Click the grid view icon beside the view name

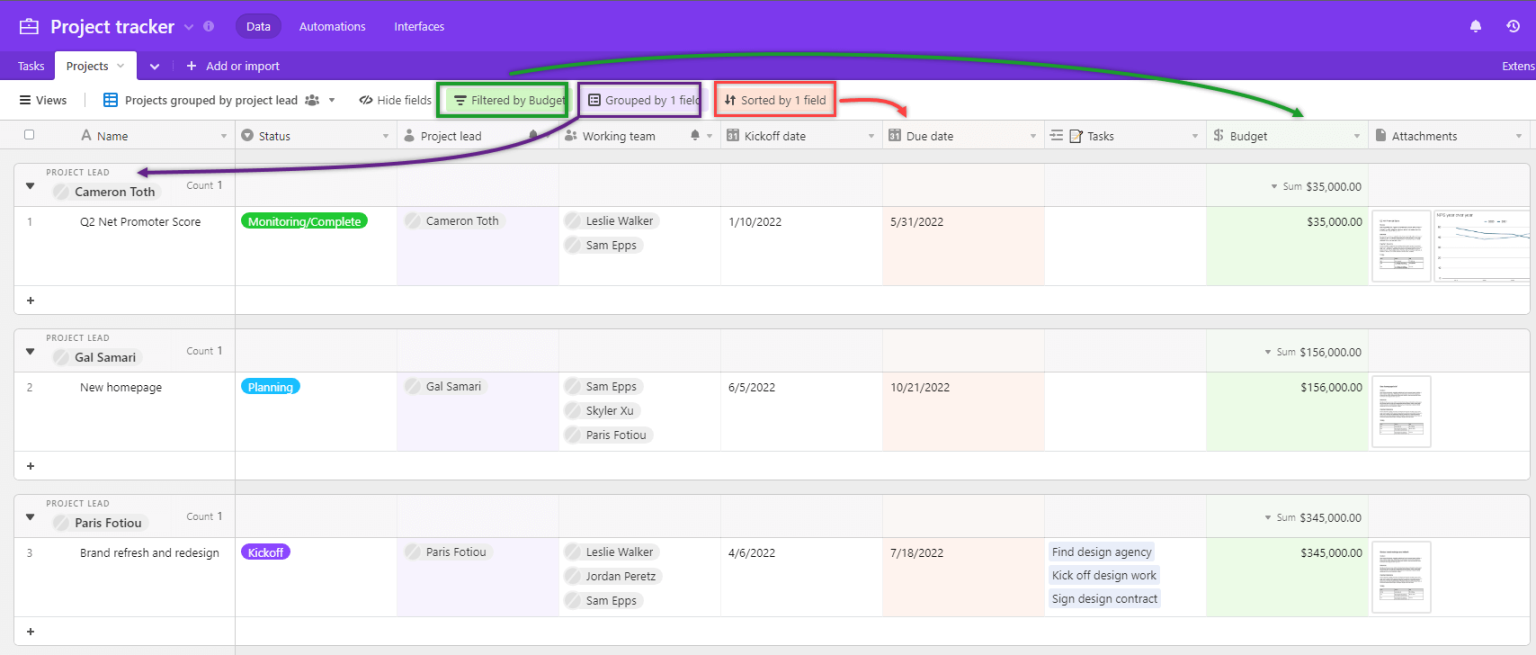(x=110, y=100)
